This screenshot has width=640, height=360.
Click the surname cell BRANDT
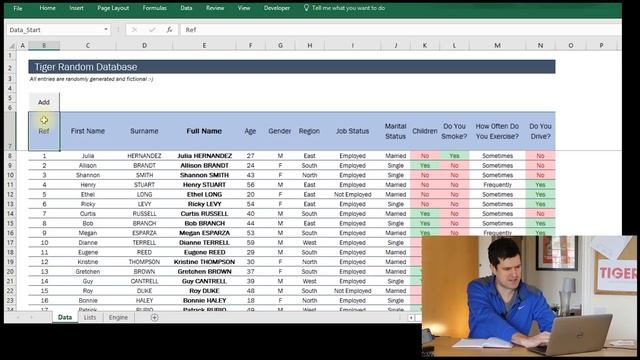pyautogui.click(x=144, y=166)
